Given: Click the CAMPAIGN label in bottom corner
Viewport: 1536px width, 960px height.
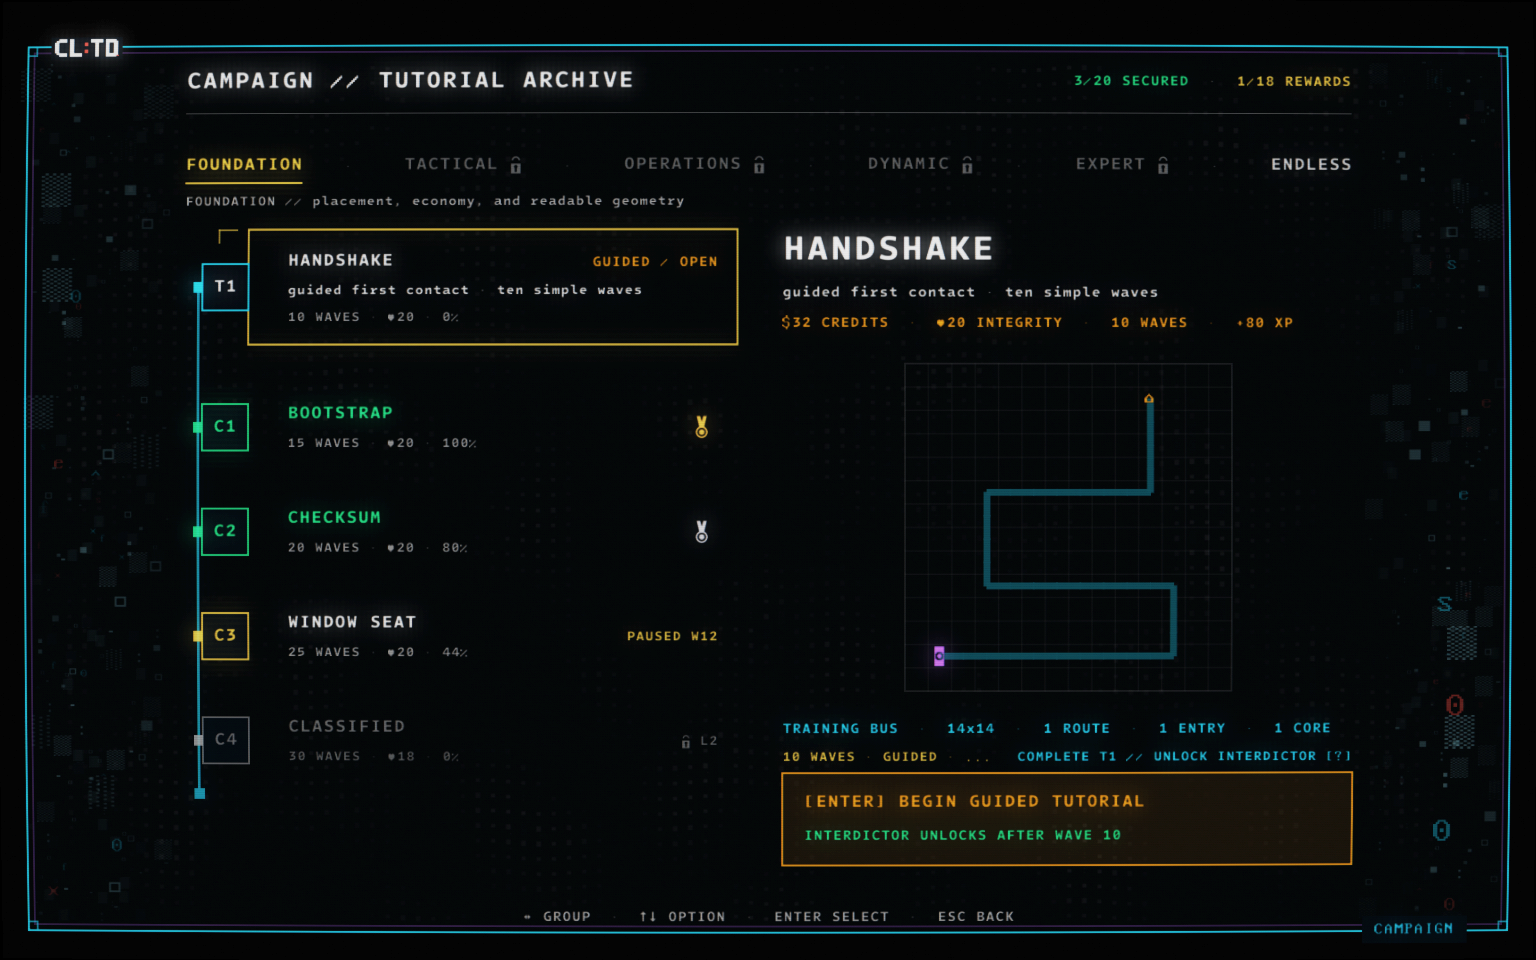Looking at the screenshot, I should click(1413, 928).
